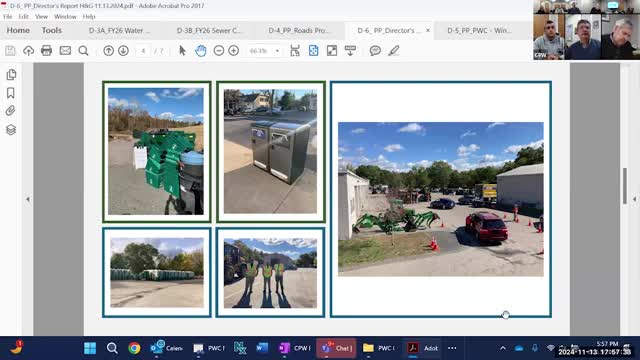Expand the left navigation pane arrow

tap(28, 199)
